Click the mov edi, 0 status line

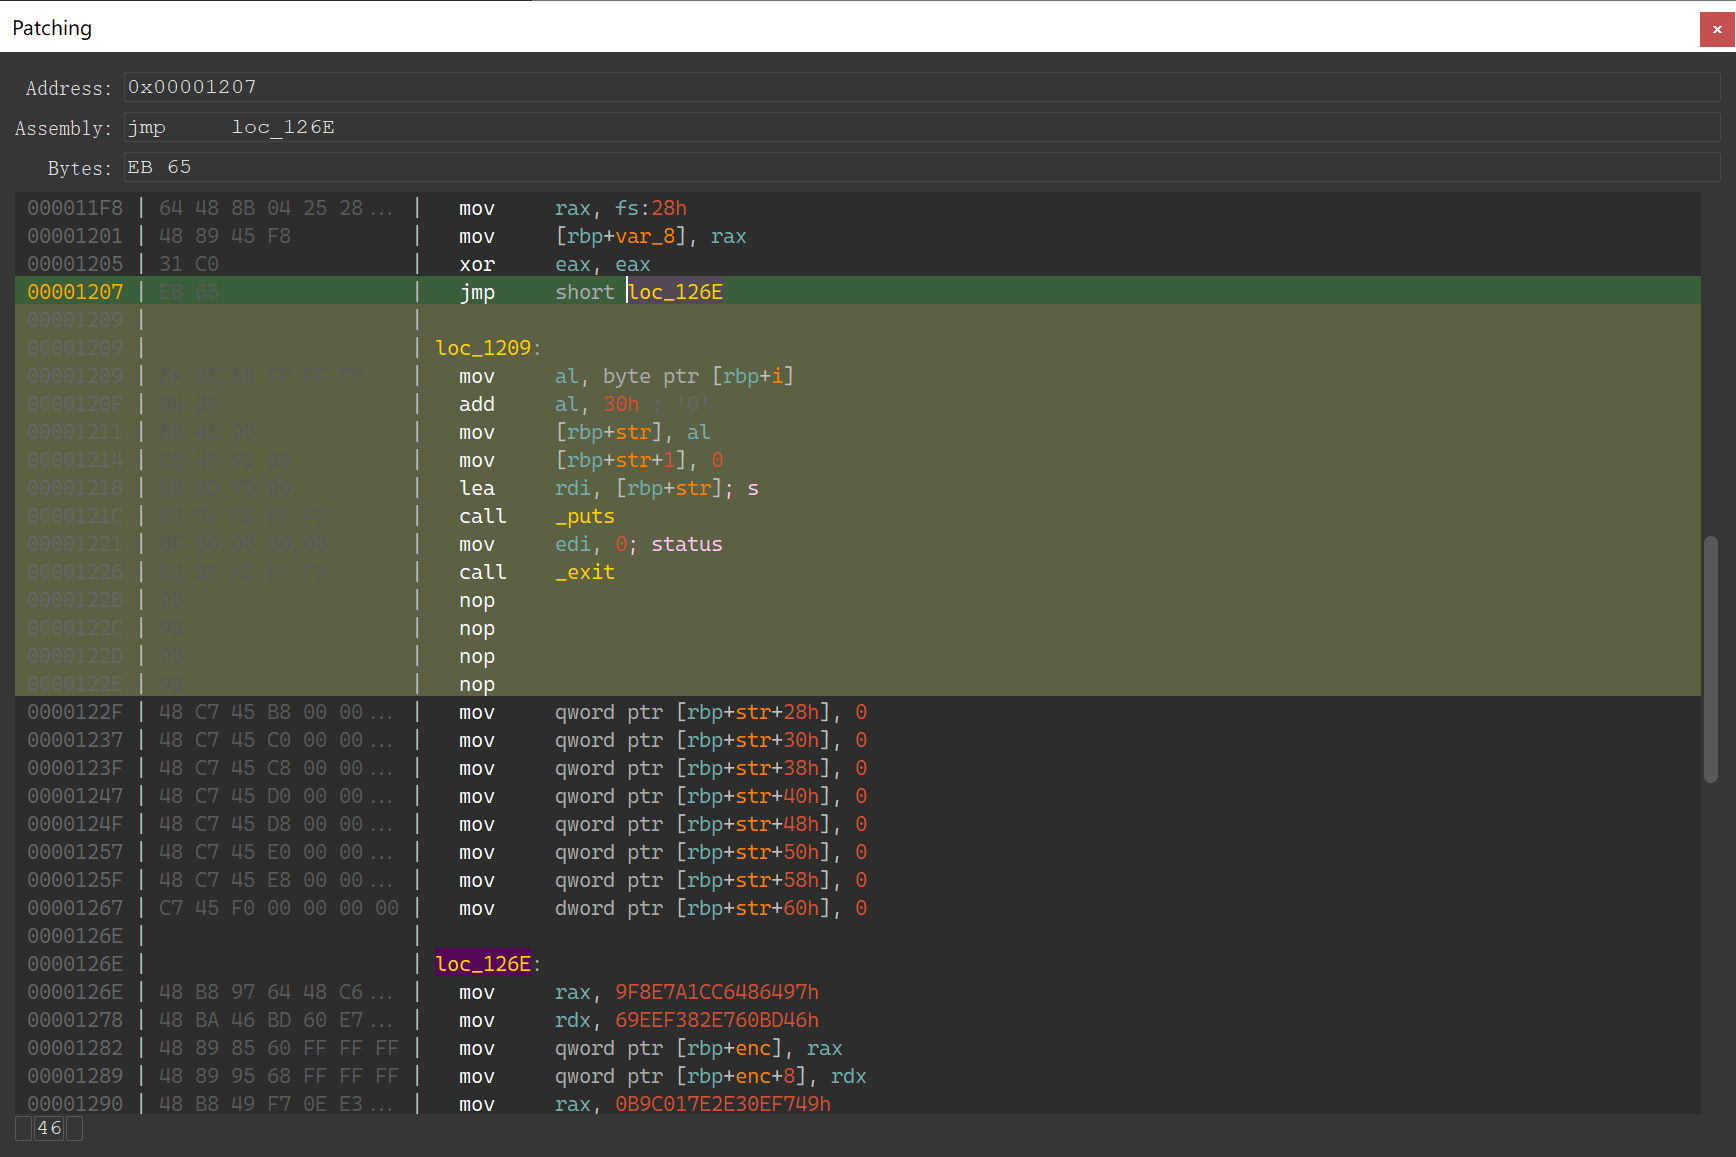pyautogui.click(x=591, y=544)
